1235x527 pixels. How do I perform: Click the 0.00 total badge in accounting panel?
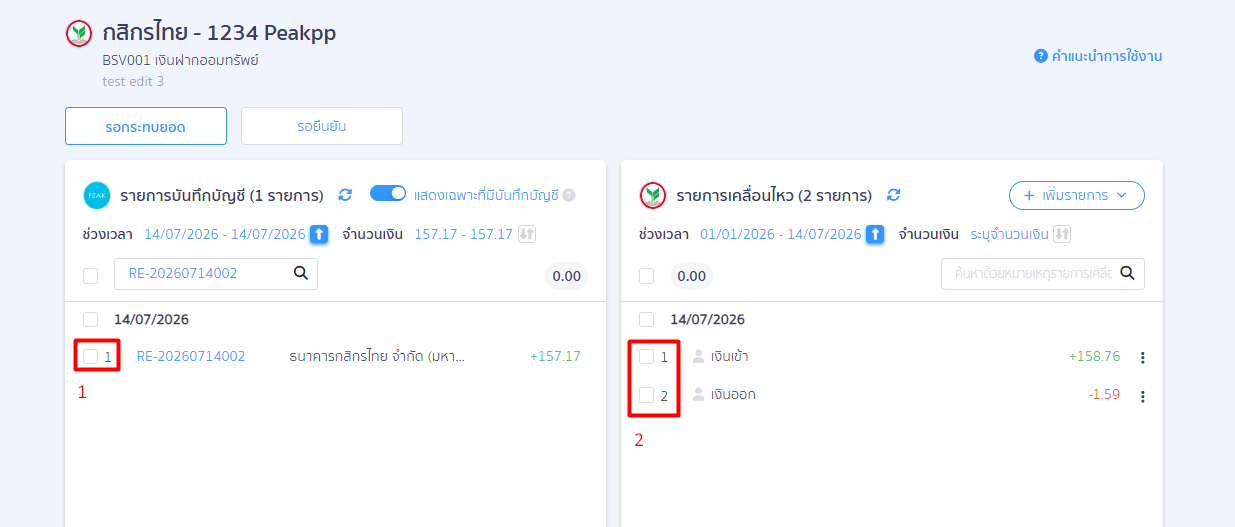566,276
